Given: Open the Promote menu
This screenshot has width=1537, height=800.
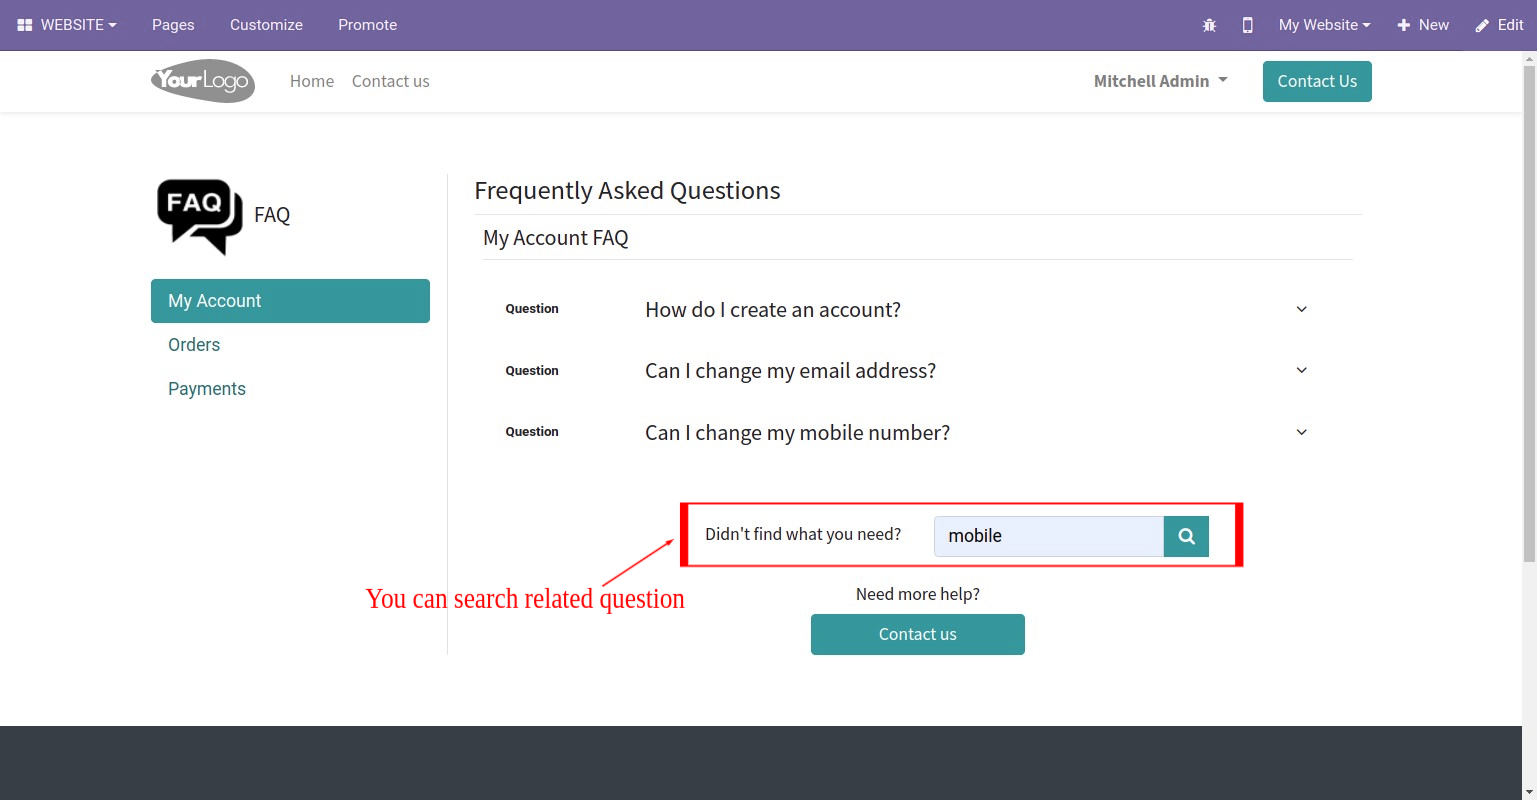Looking at the screenshot, I should [x=367, y=25].
